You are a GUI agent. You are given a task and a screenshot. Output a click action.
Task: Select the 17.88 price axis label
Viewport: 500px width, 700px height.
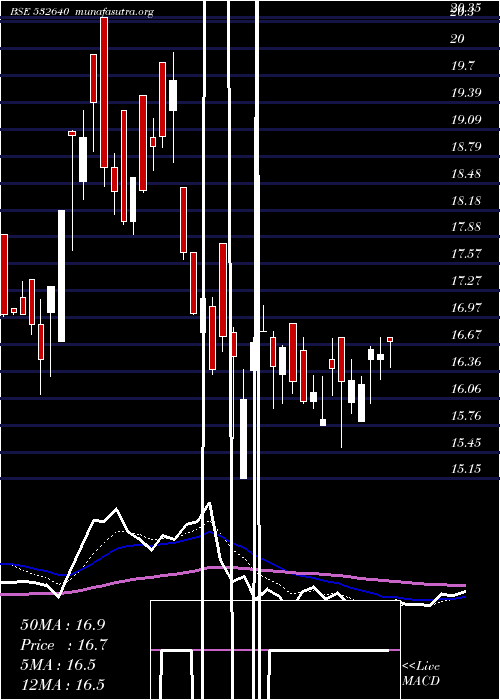[x=466, y=227]
